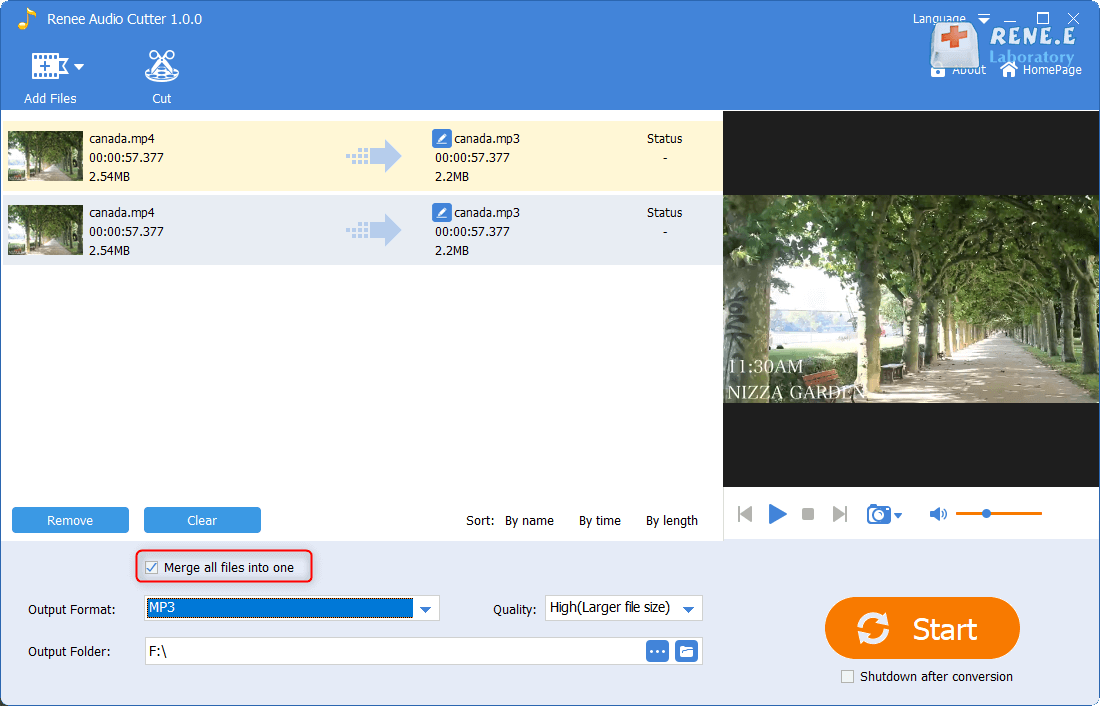This screenshot has height=706, width=1100.
Task: Open the Add Files tool
Action: click(x=49, y=77)
